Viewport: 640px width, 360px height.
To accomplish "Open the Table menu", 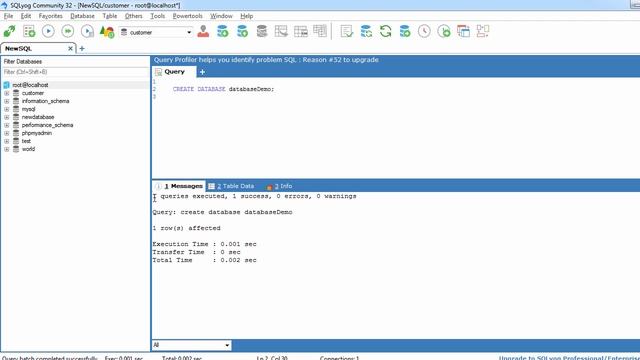I will point(110,16).
